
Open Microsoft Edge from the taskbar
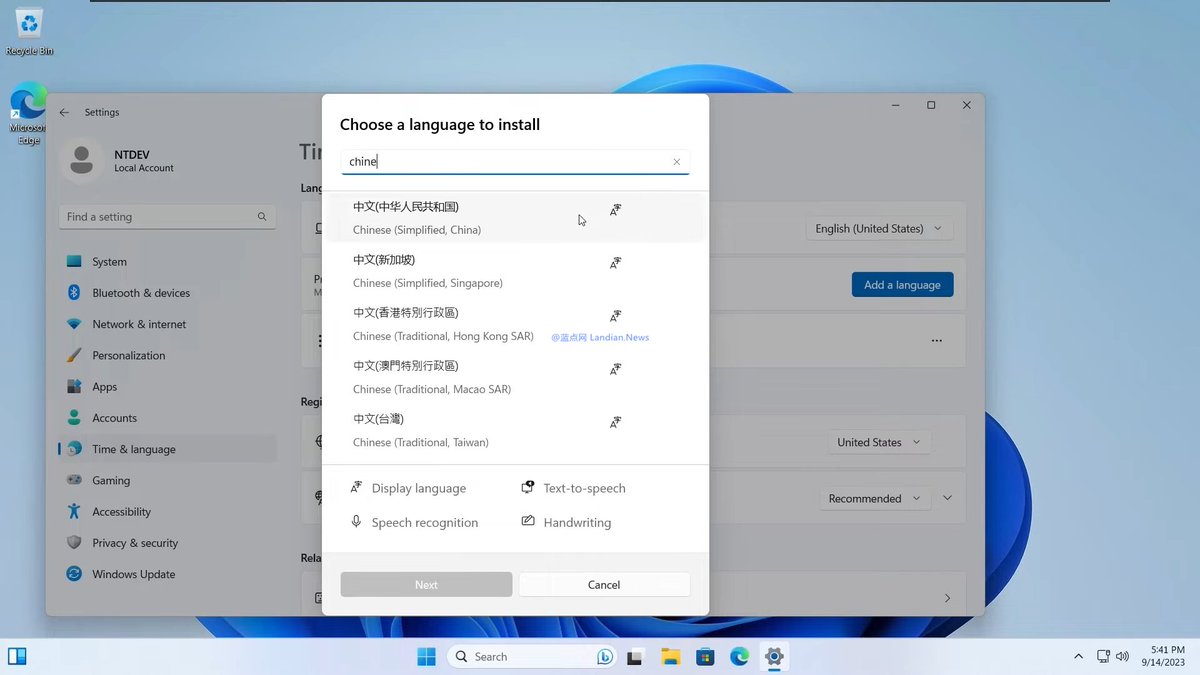click(739, 656)
